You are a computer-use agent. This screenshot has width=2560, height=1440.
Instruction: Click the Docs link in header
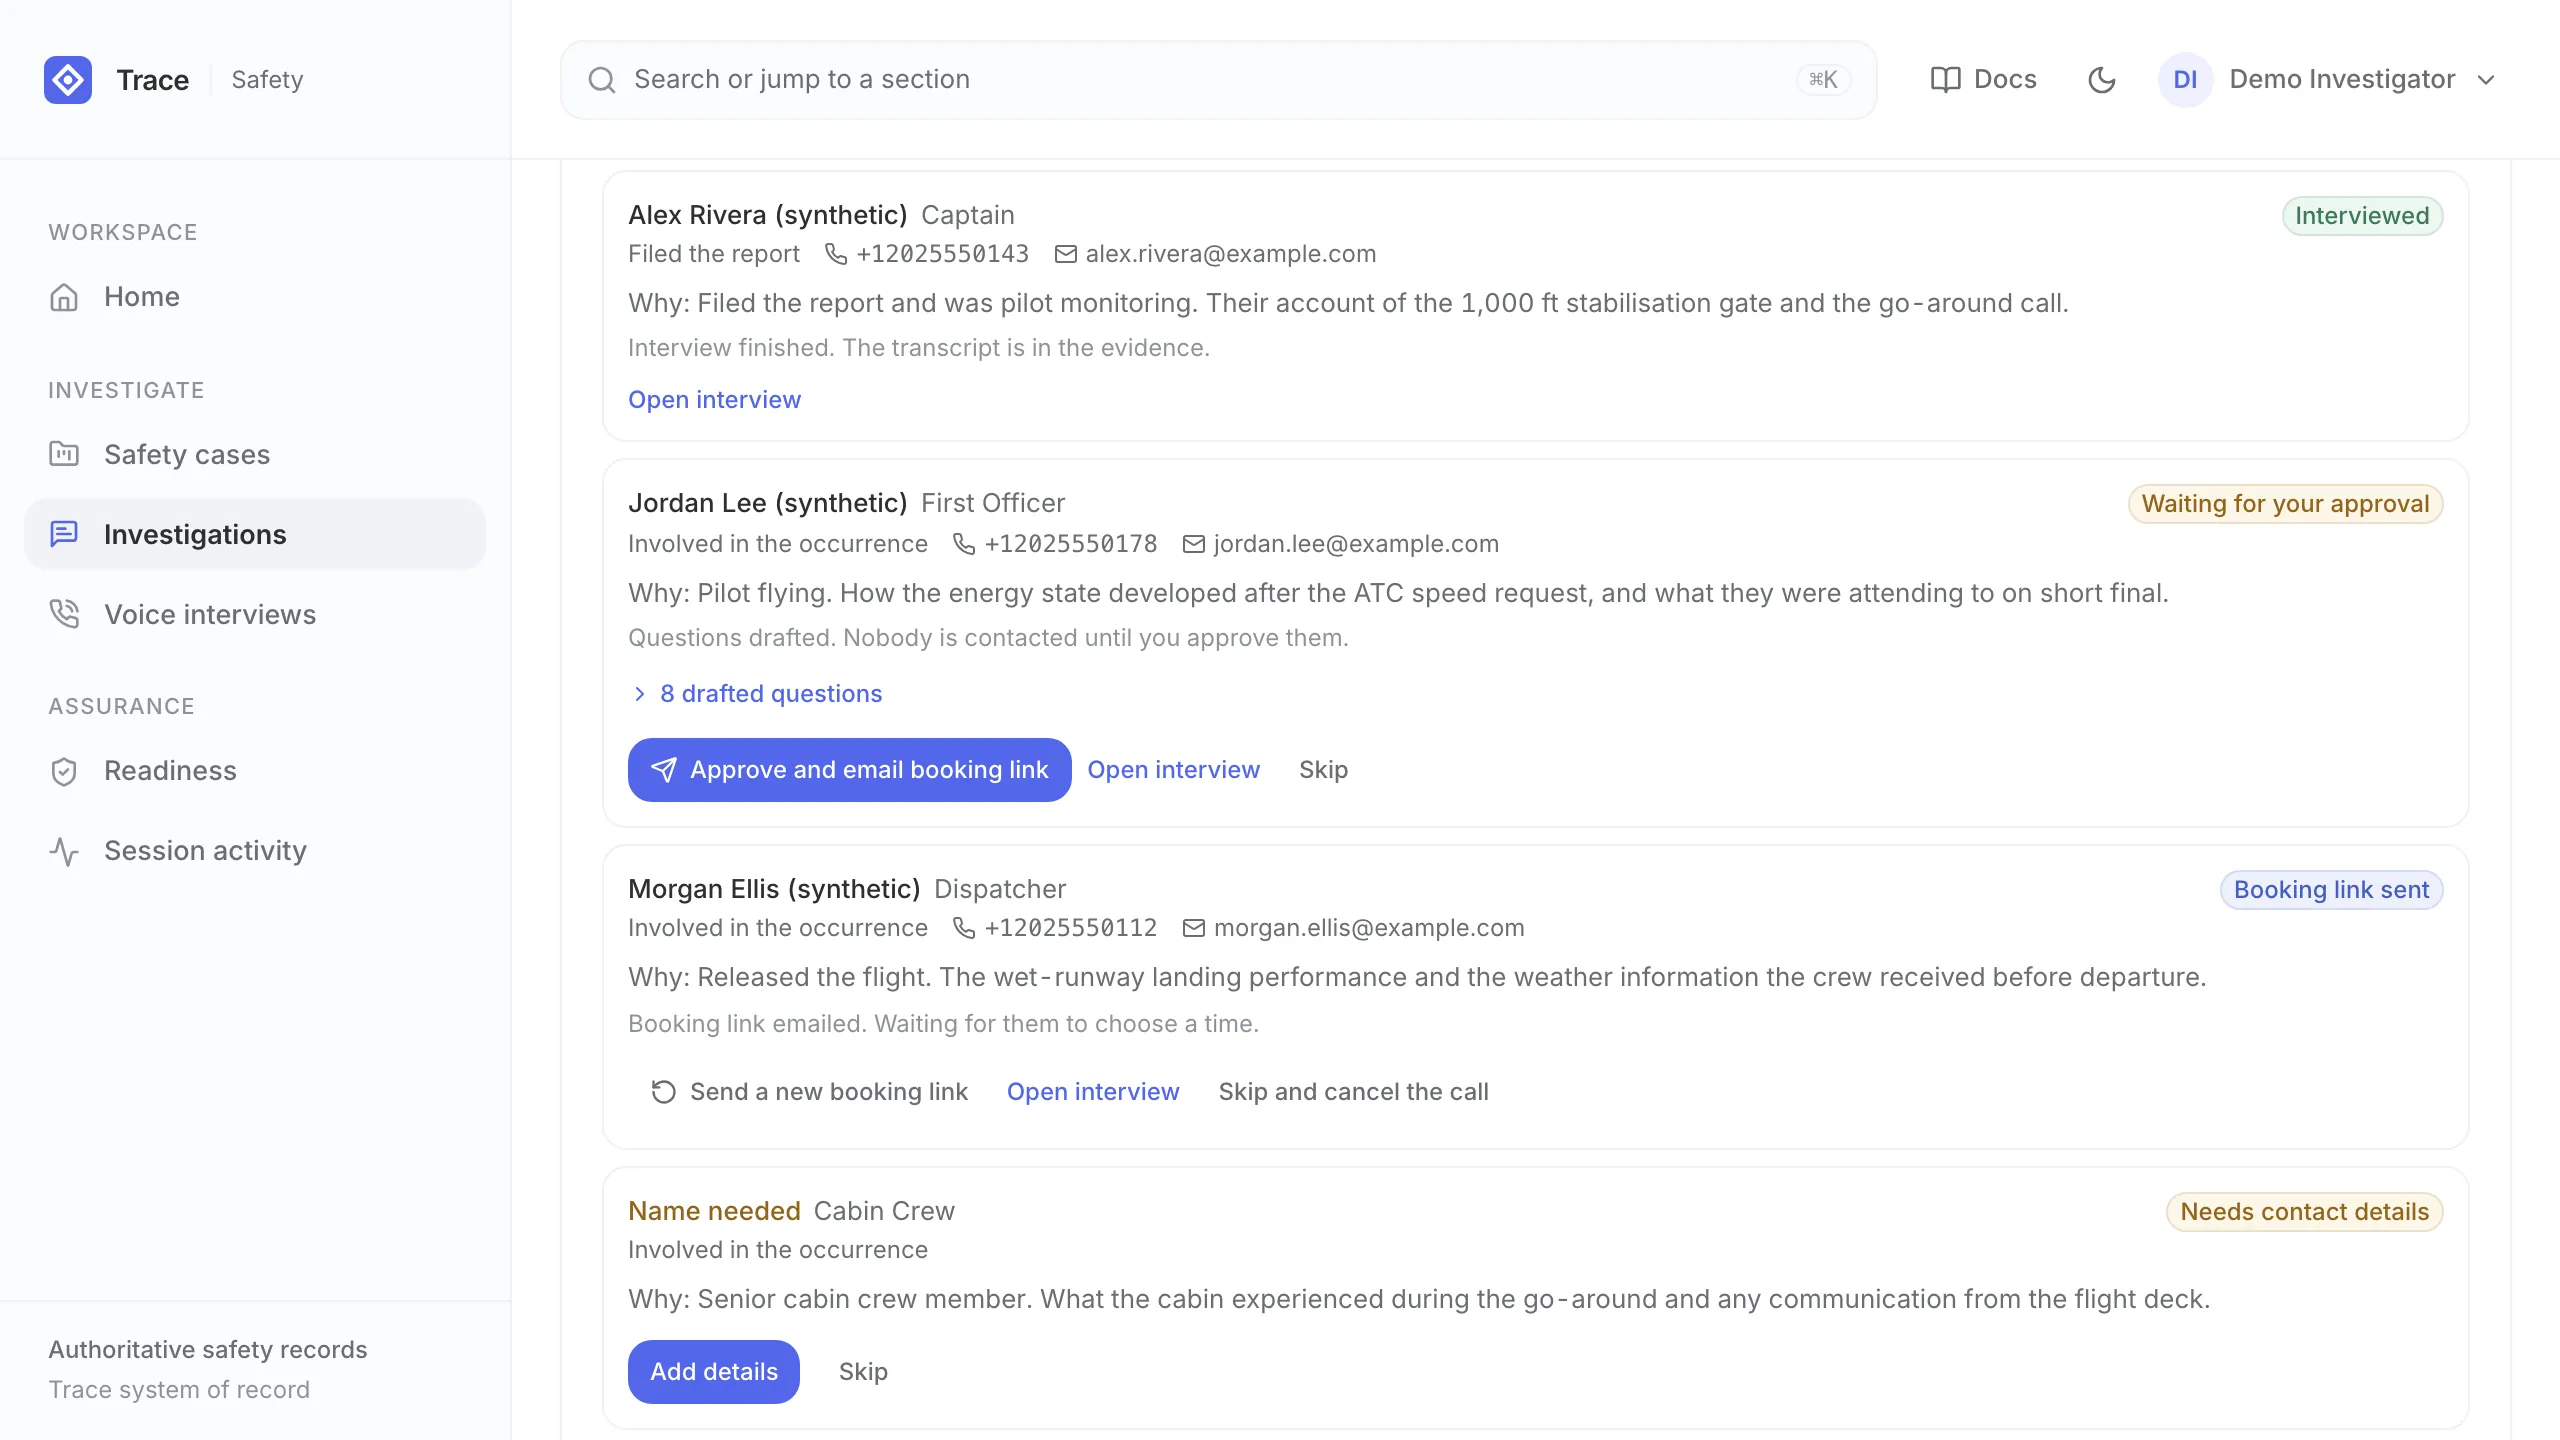point(1983,80)
